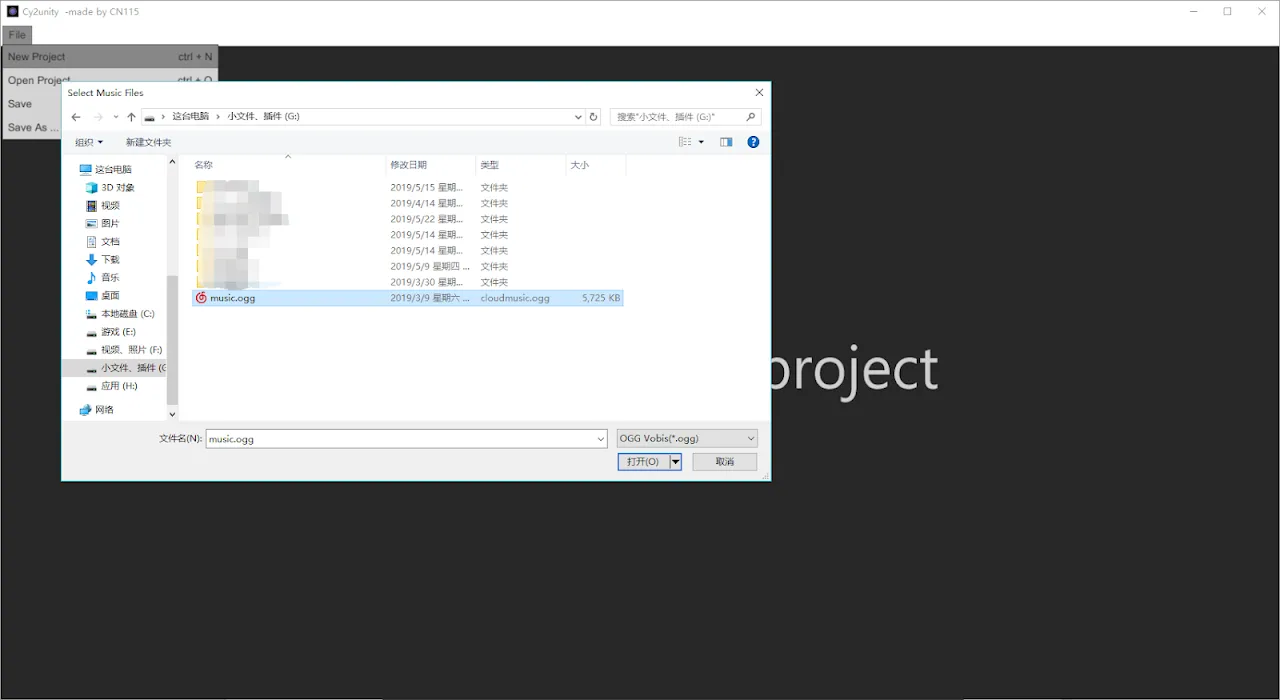Click 新建文件夹 (New Folder) button
This screenshot has width=1280, height=700.
148,142
